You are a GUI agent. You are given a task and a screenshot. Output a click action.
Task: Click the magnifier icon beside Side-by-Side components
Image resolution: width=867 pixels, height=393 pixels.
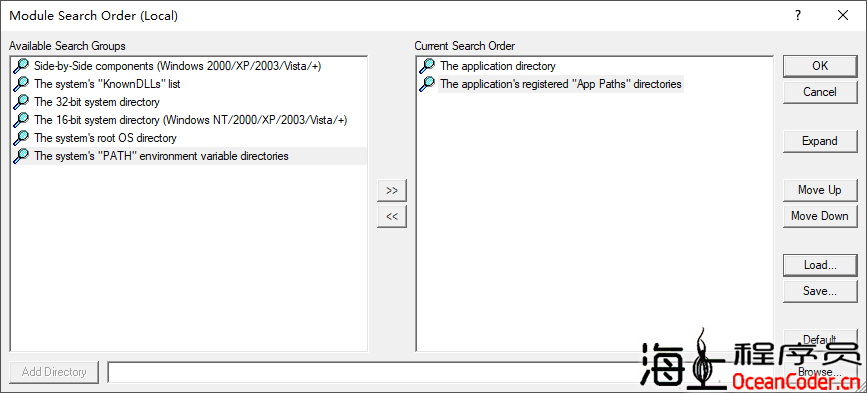point(21,66)
